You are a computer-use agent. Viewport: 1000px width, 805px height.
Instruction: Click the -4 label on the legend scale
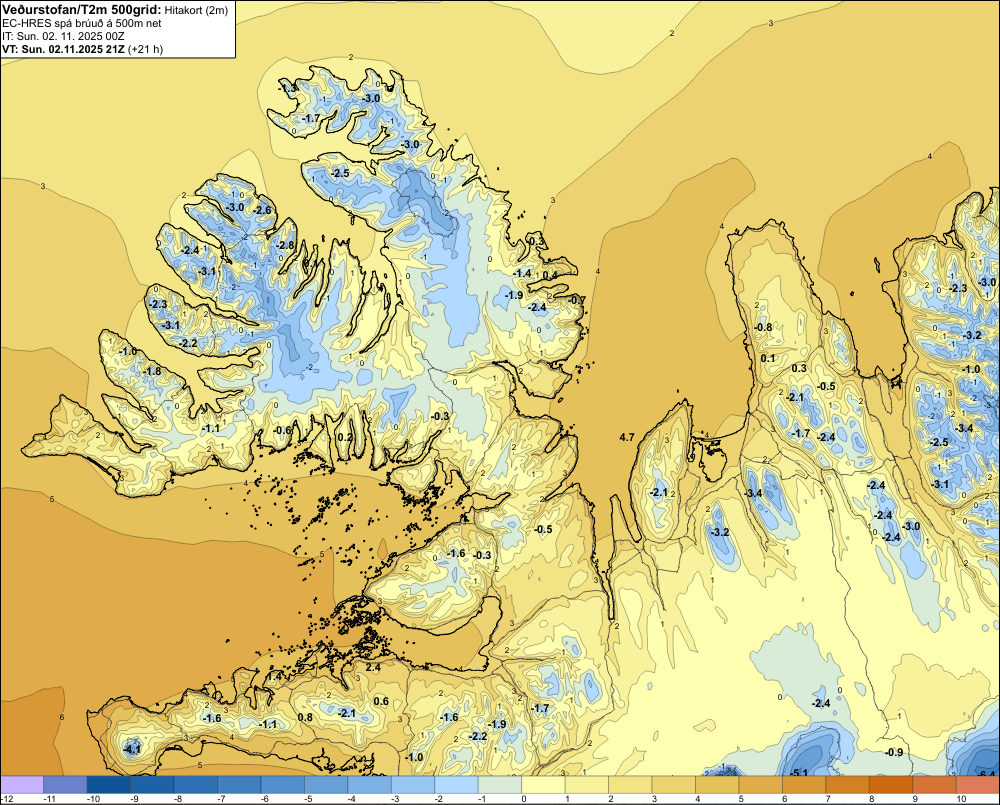click(x=353, y=799)
